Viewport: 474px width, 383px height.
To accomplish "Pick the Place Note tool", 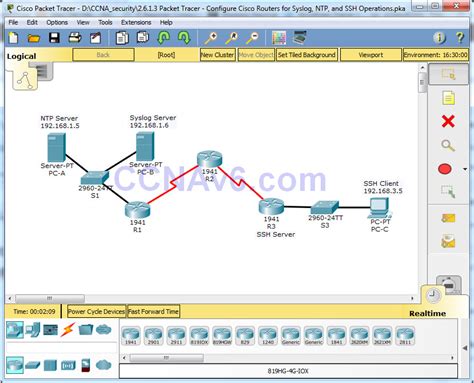I will [448, 98].
